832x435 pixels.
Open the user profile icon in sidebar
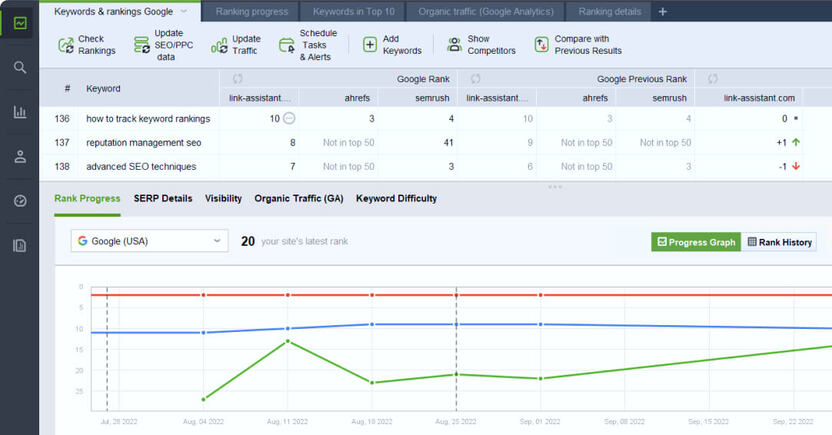(20, 156)
